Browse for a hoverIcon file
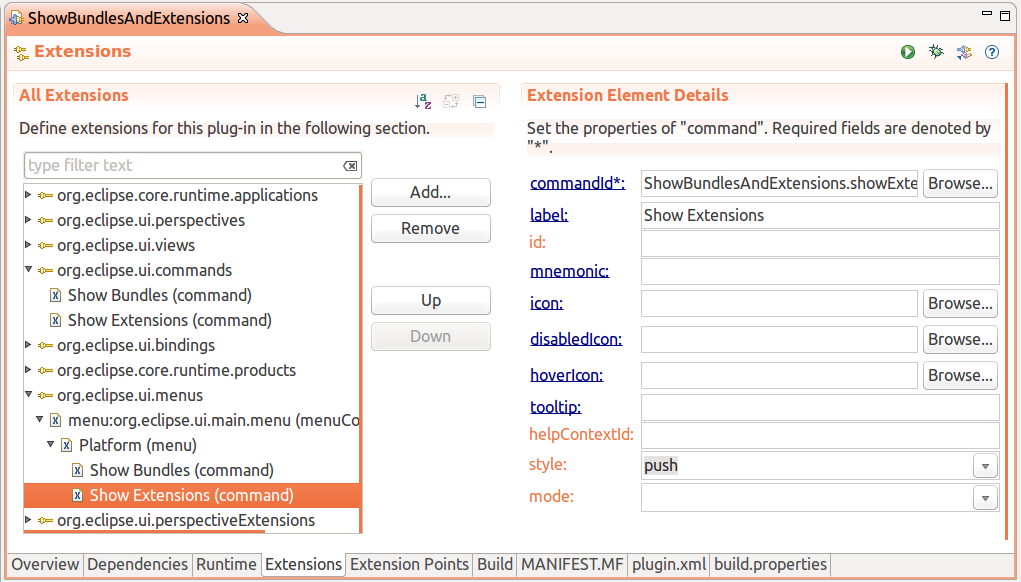 (x=960, y=376)
